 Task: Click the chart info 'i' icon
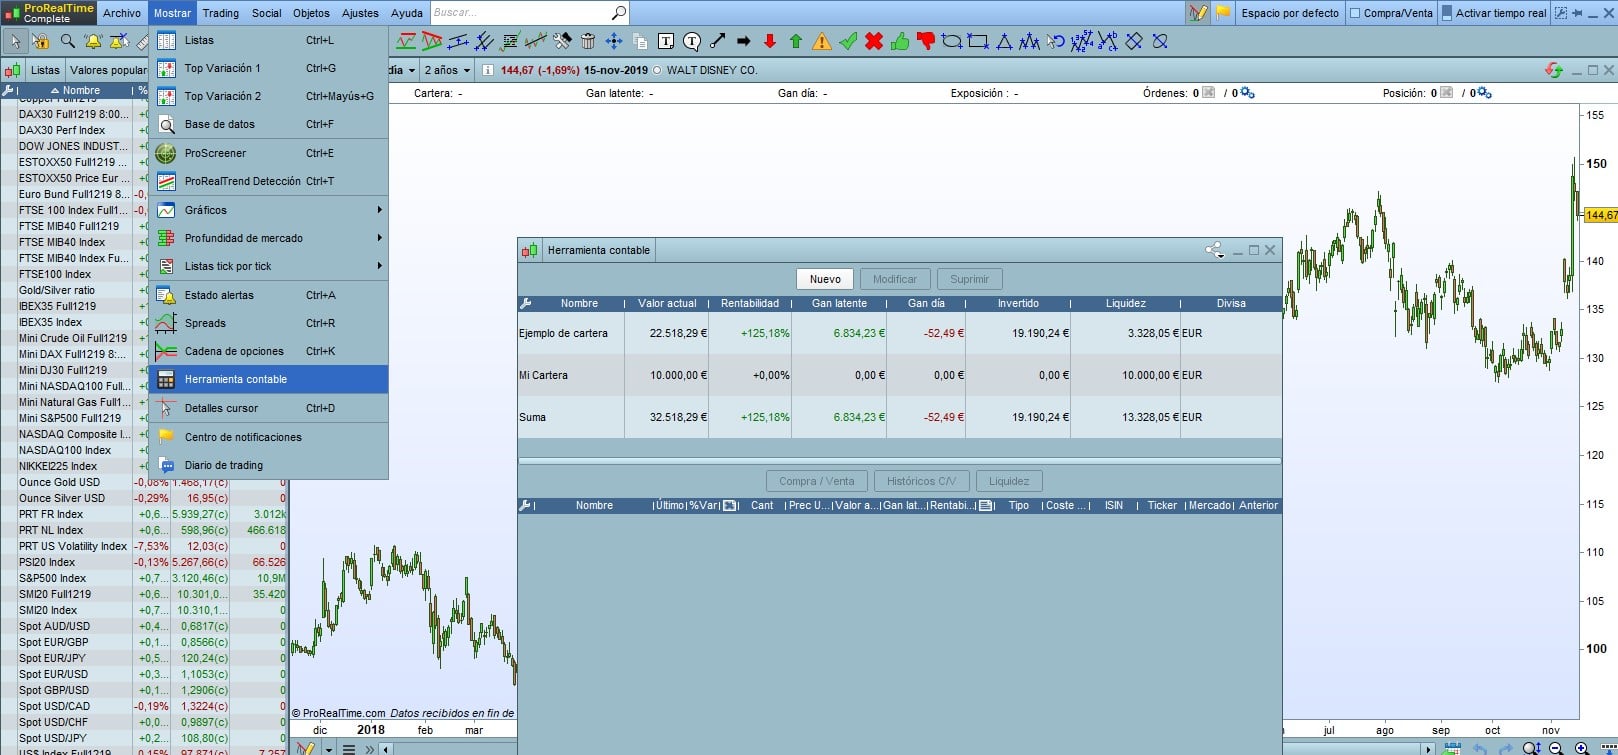(x=487, y=70)
